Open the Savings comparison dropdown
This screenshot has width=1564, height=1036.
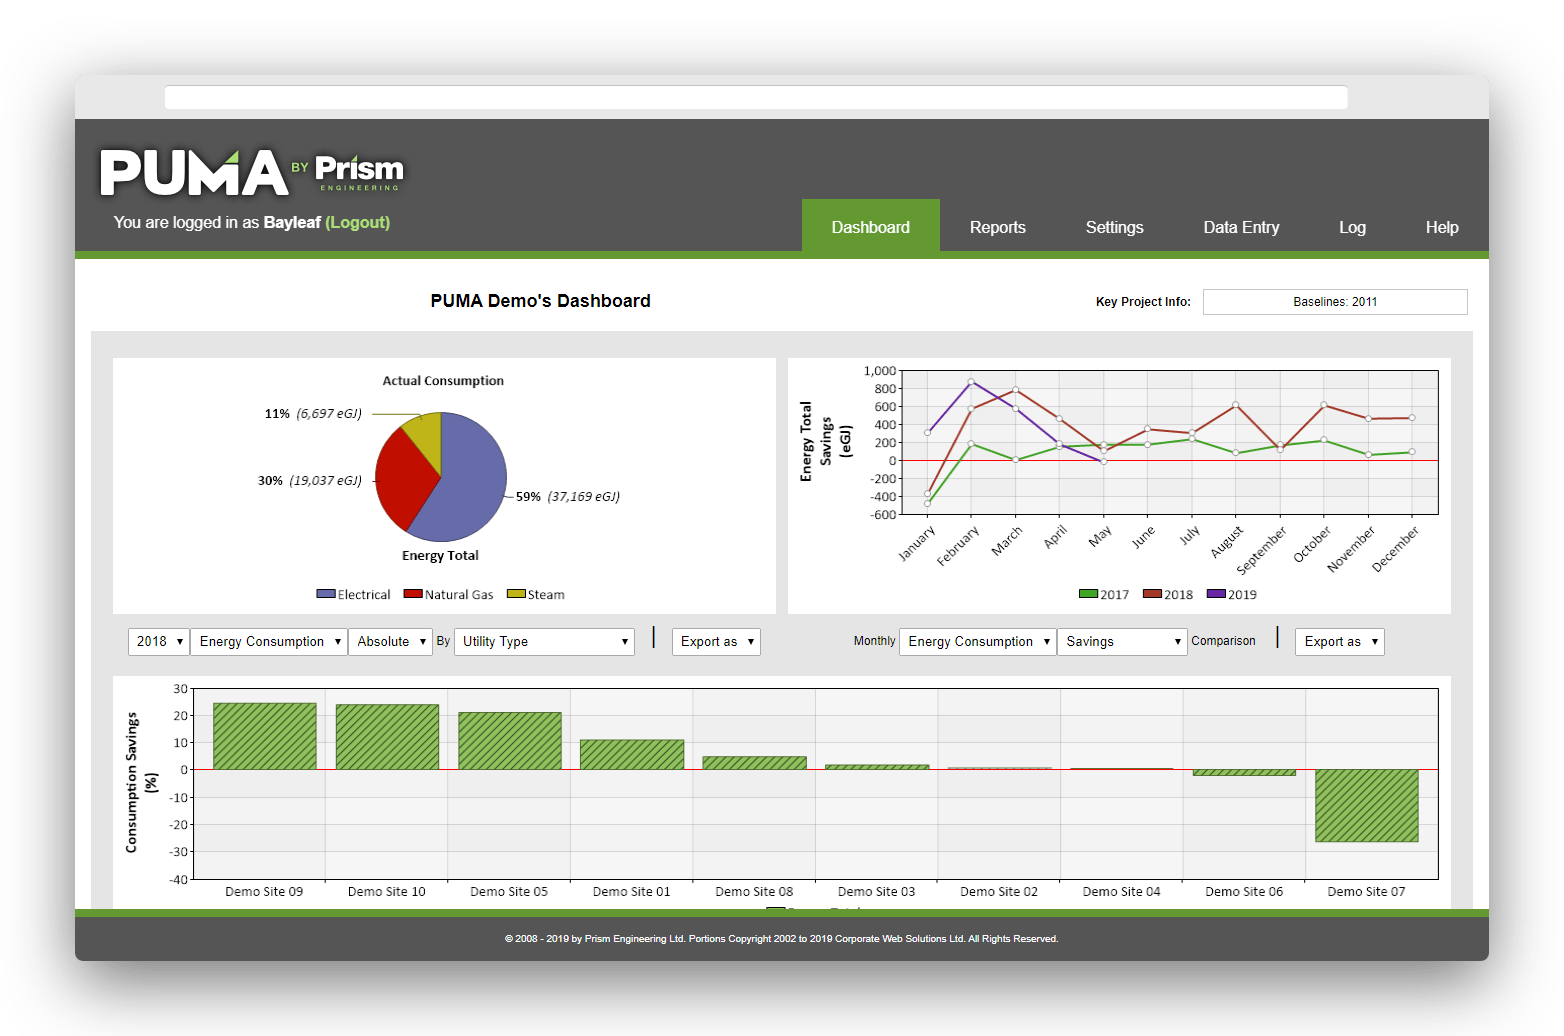(x=1122, y=641)
